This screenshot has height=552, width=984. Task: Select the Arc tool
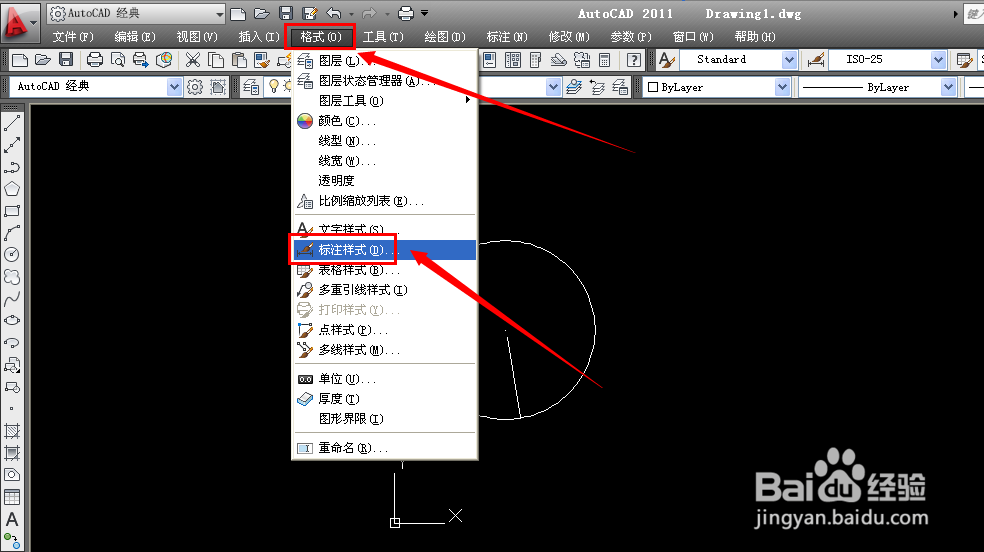pos(12,233)
